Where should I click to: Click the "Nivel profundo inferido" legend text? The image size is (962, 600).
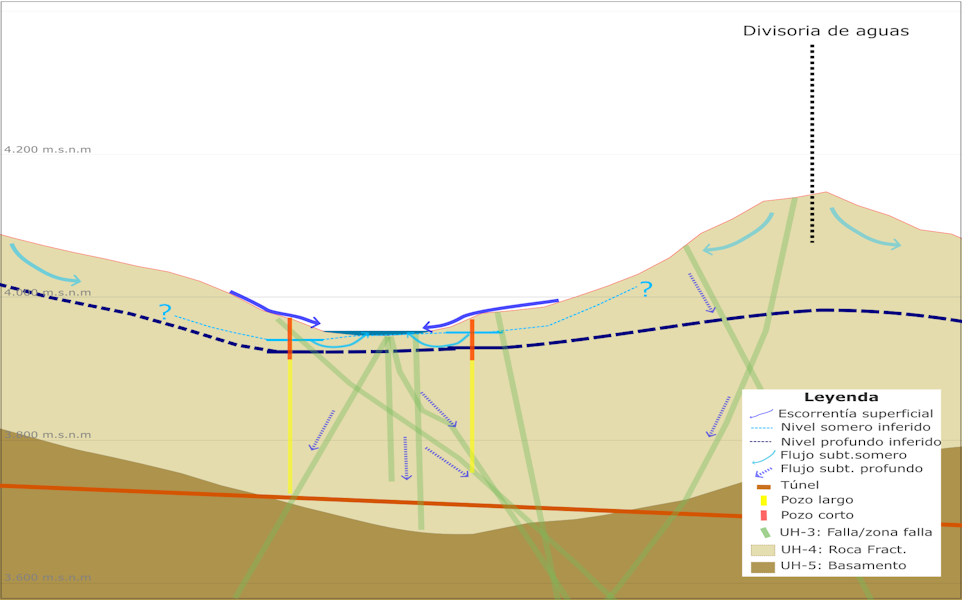[x=860, y=441]
